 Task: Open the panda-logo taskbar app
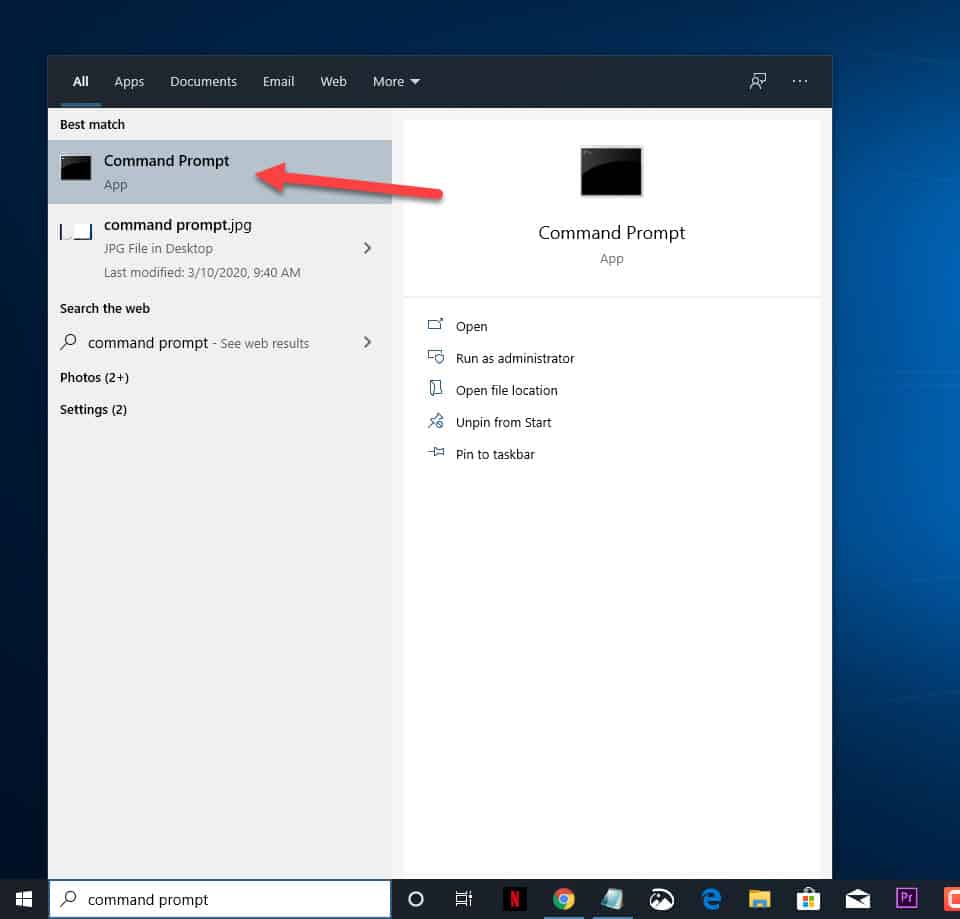661,899
